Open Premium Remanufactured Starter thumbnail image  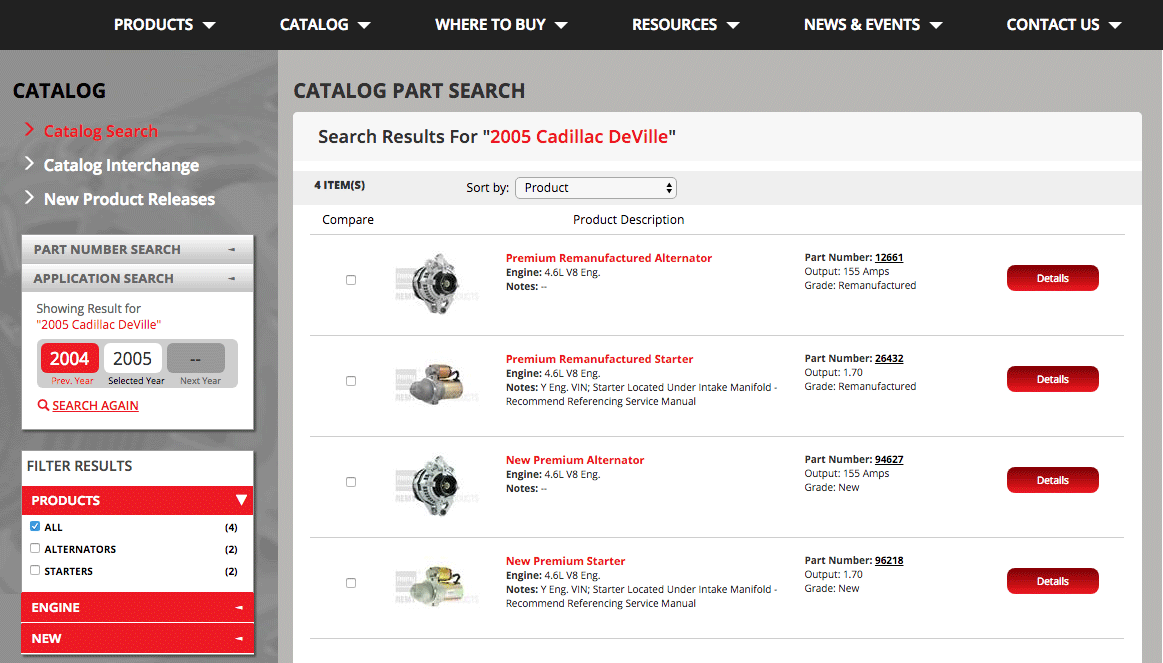coord(437,384)
